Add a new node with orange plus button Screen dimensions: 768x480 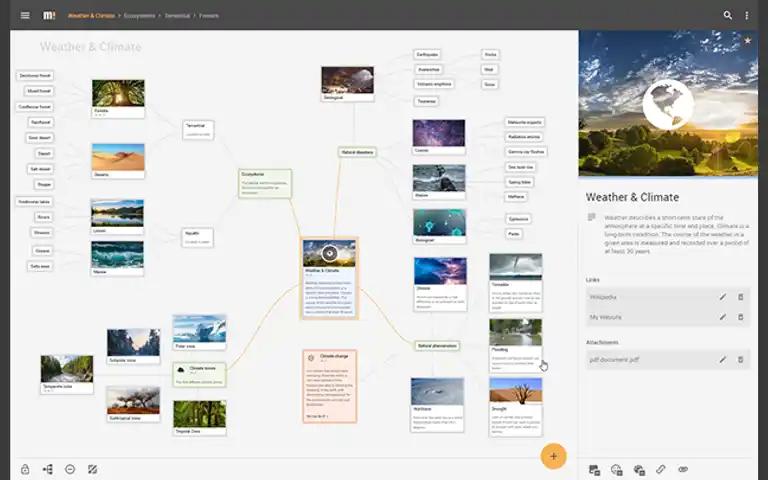pyautogui.click(x=553, y=456)
